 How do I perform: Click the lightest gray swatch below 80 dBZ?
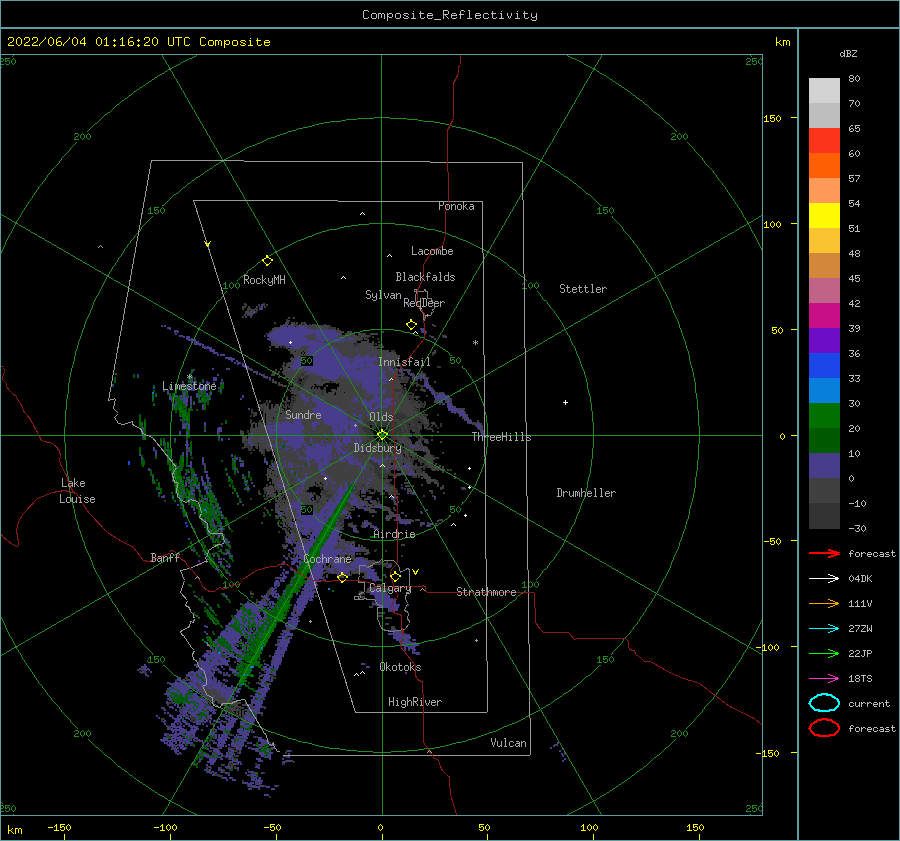coord(824,90)
